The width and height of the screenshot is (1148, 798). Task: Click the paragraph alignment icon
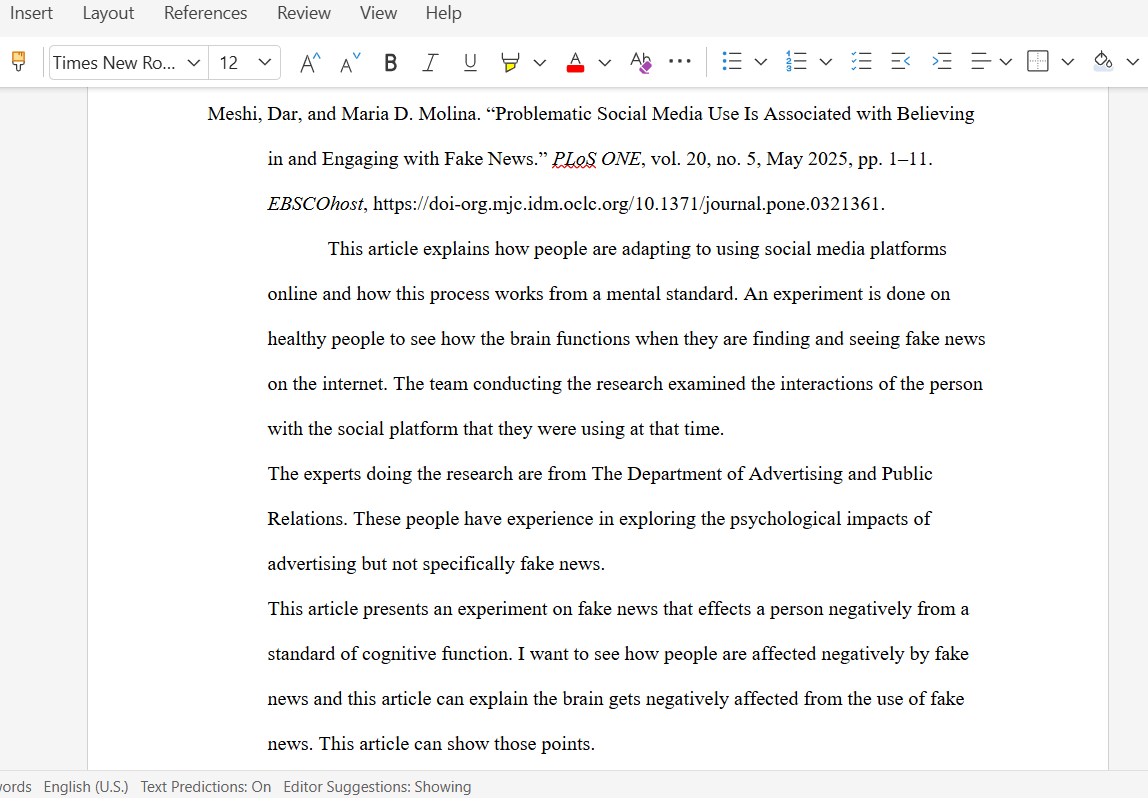point(980,61)
